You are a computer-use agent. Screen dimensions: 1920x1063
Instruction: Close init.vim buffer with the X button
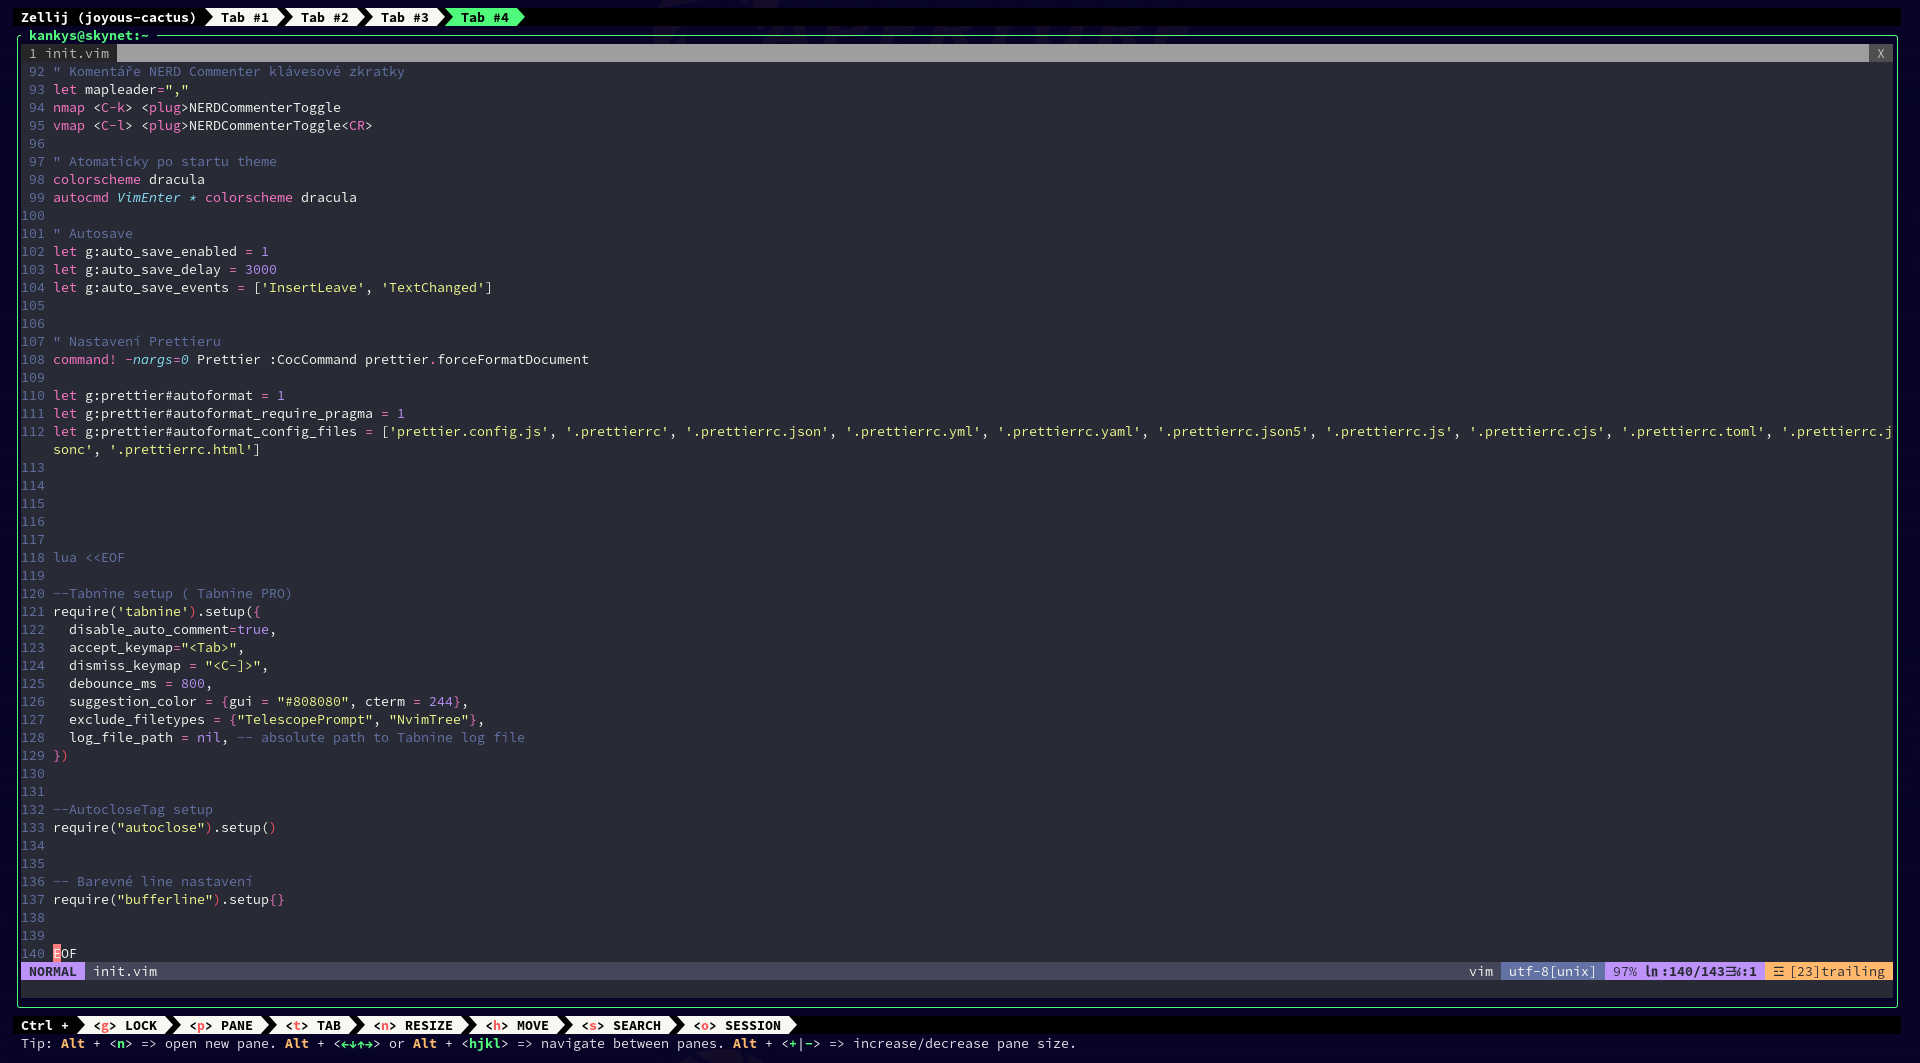1883,53
